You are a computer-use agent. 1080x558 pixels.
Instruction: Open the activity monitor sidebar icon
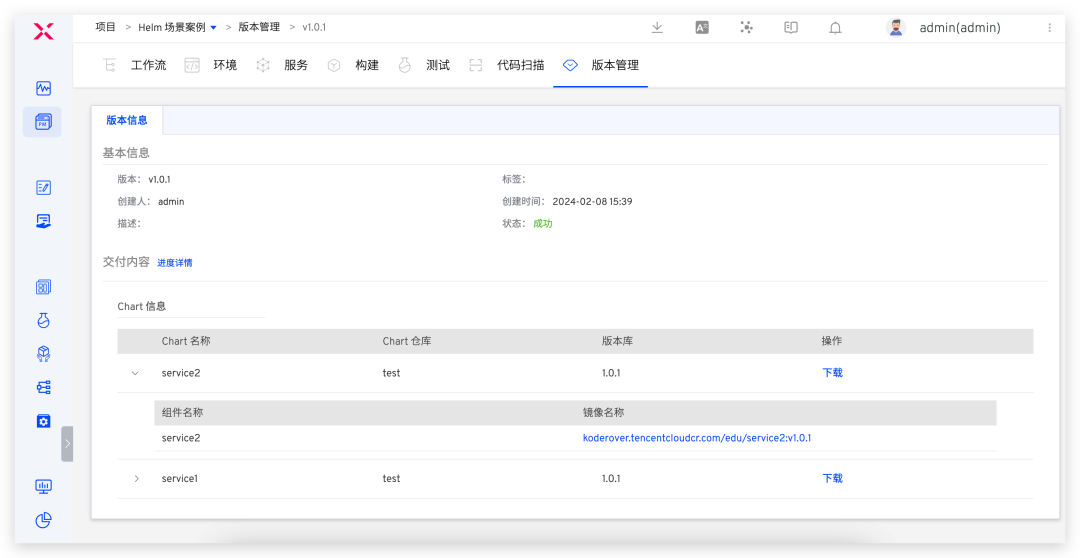[x=43, y=88]
